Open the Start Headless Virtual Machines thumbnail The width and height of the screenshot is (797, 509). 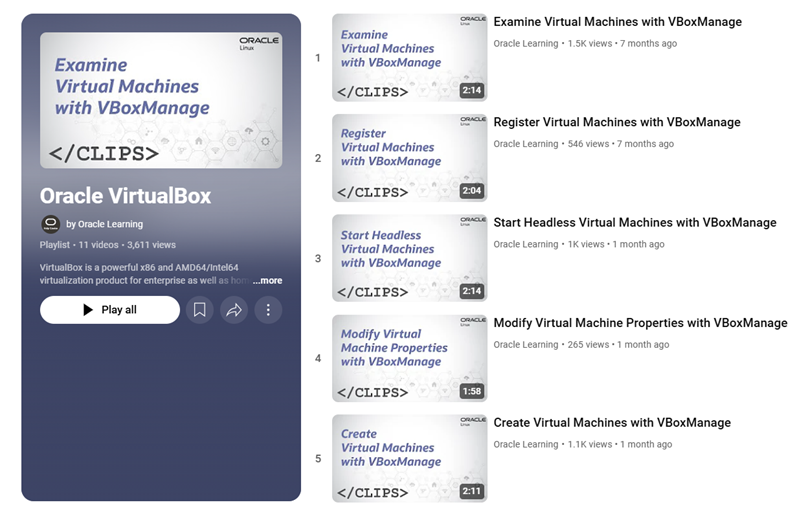coord(410,258)
